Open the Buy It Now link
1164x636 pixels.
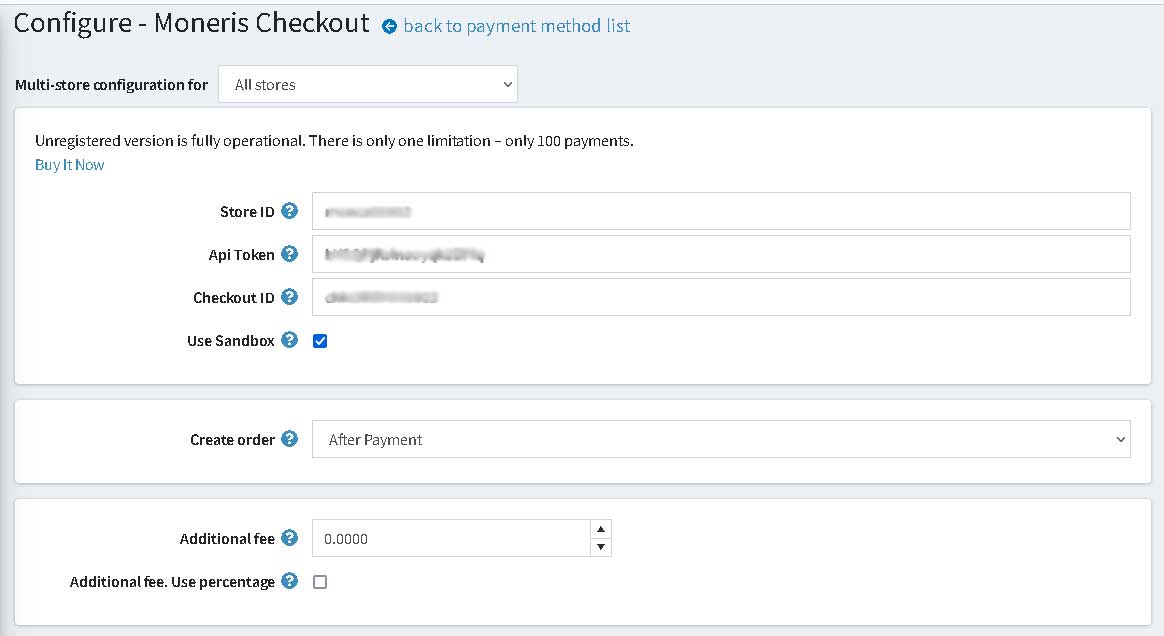pos(70,165)
